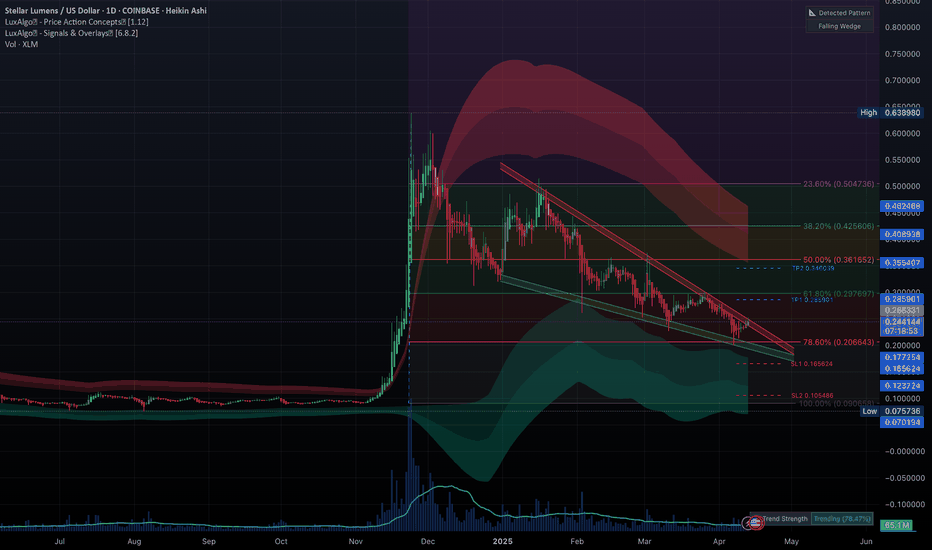
Task: Click the Sep date on time axis
Action: point(209,542)
